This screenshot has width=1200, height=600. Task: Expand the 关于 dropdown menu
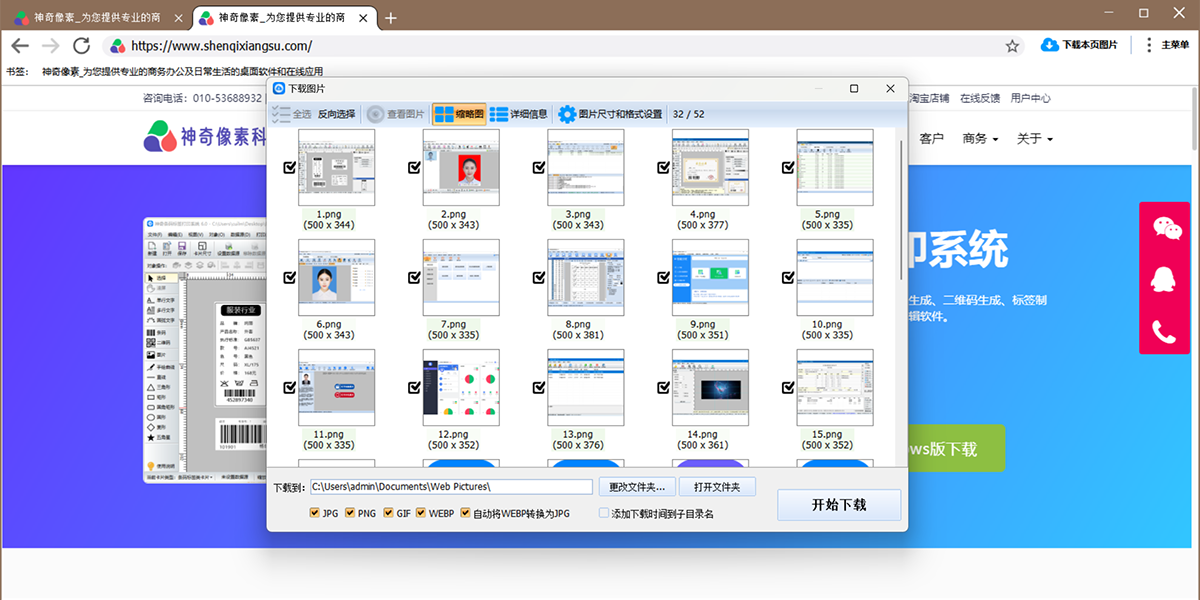pos(1035,138)
